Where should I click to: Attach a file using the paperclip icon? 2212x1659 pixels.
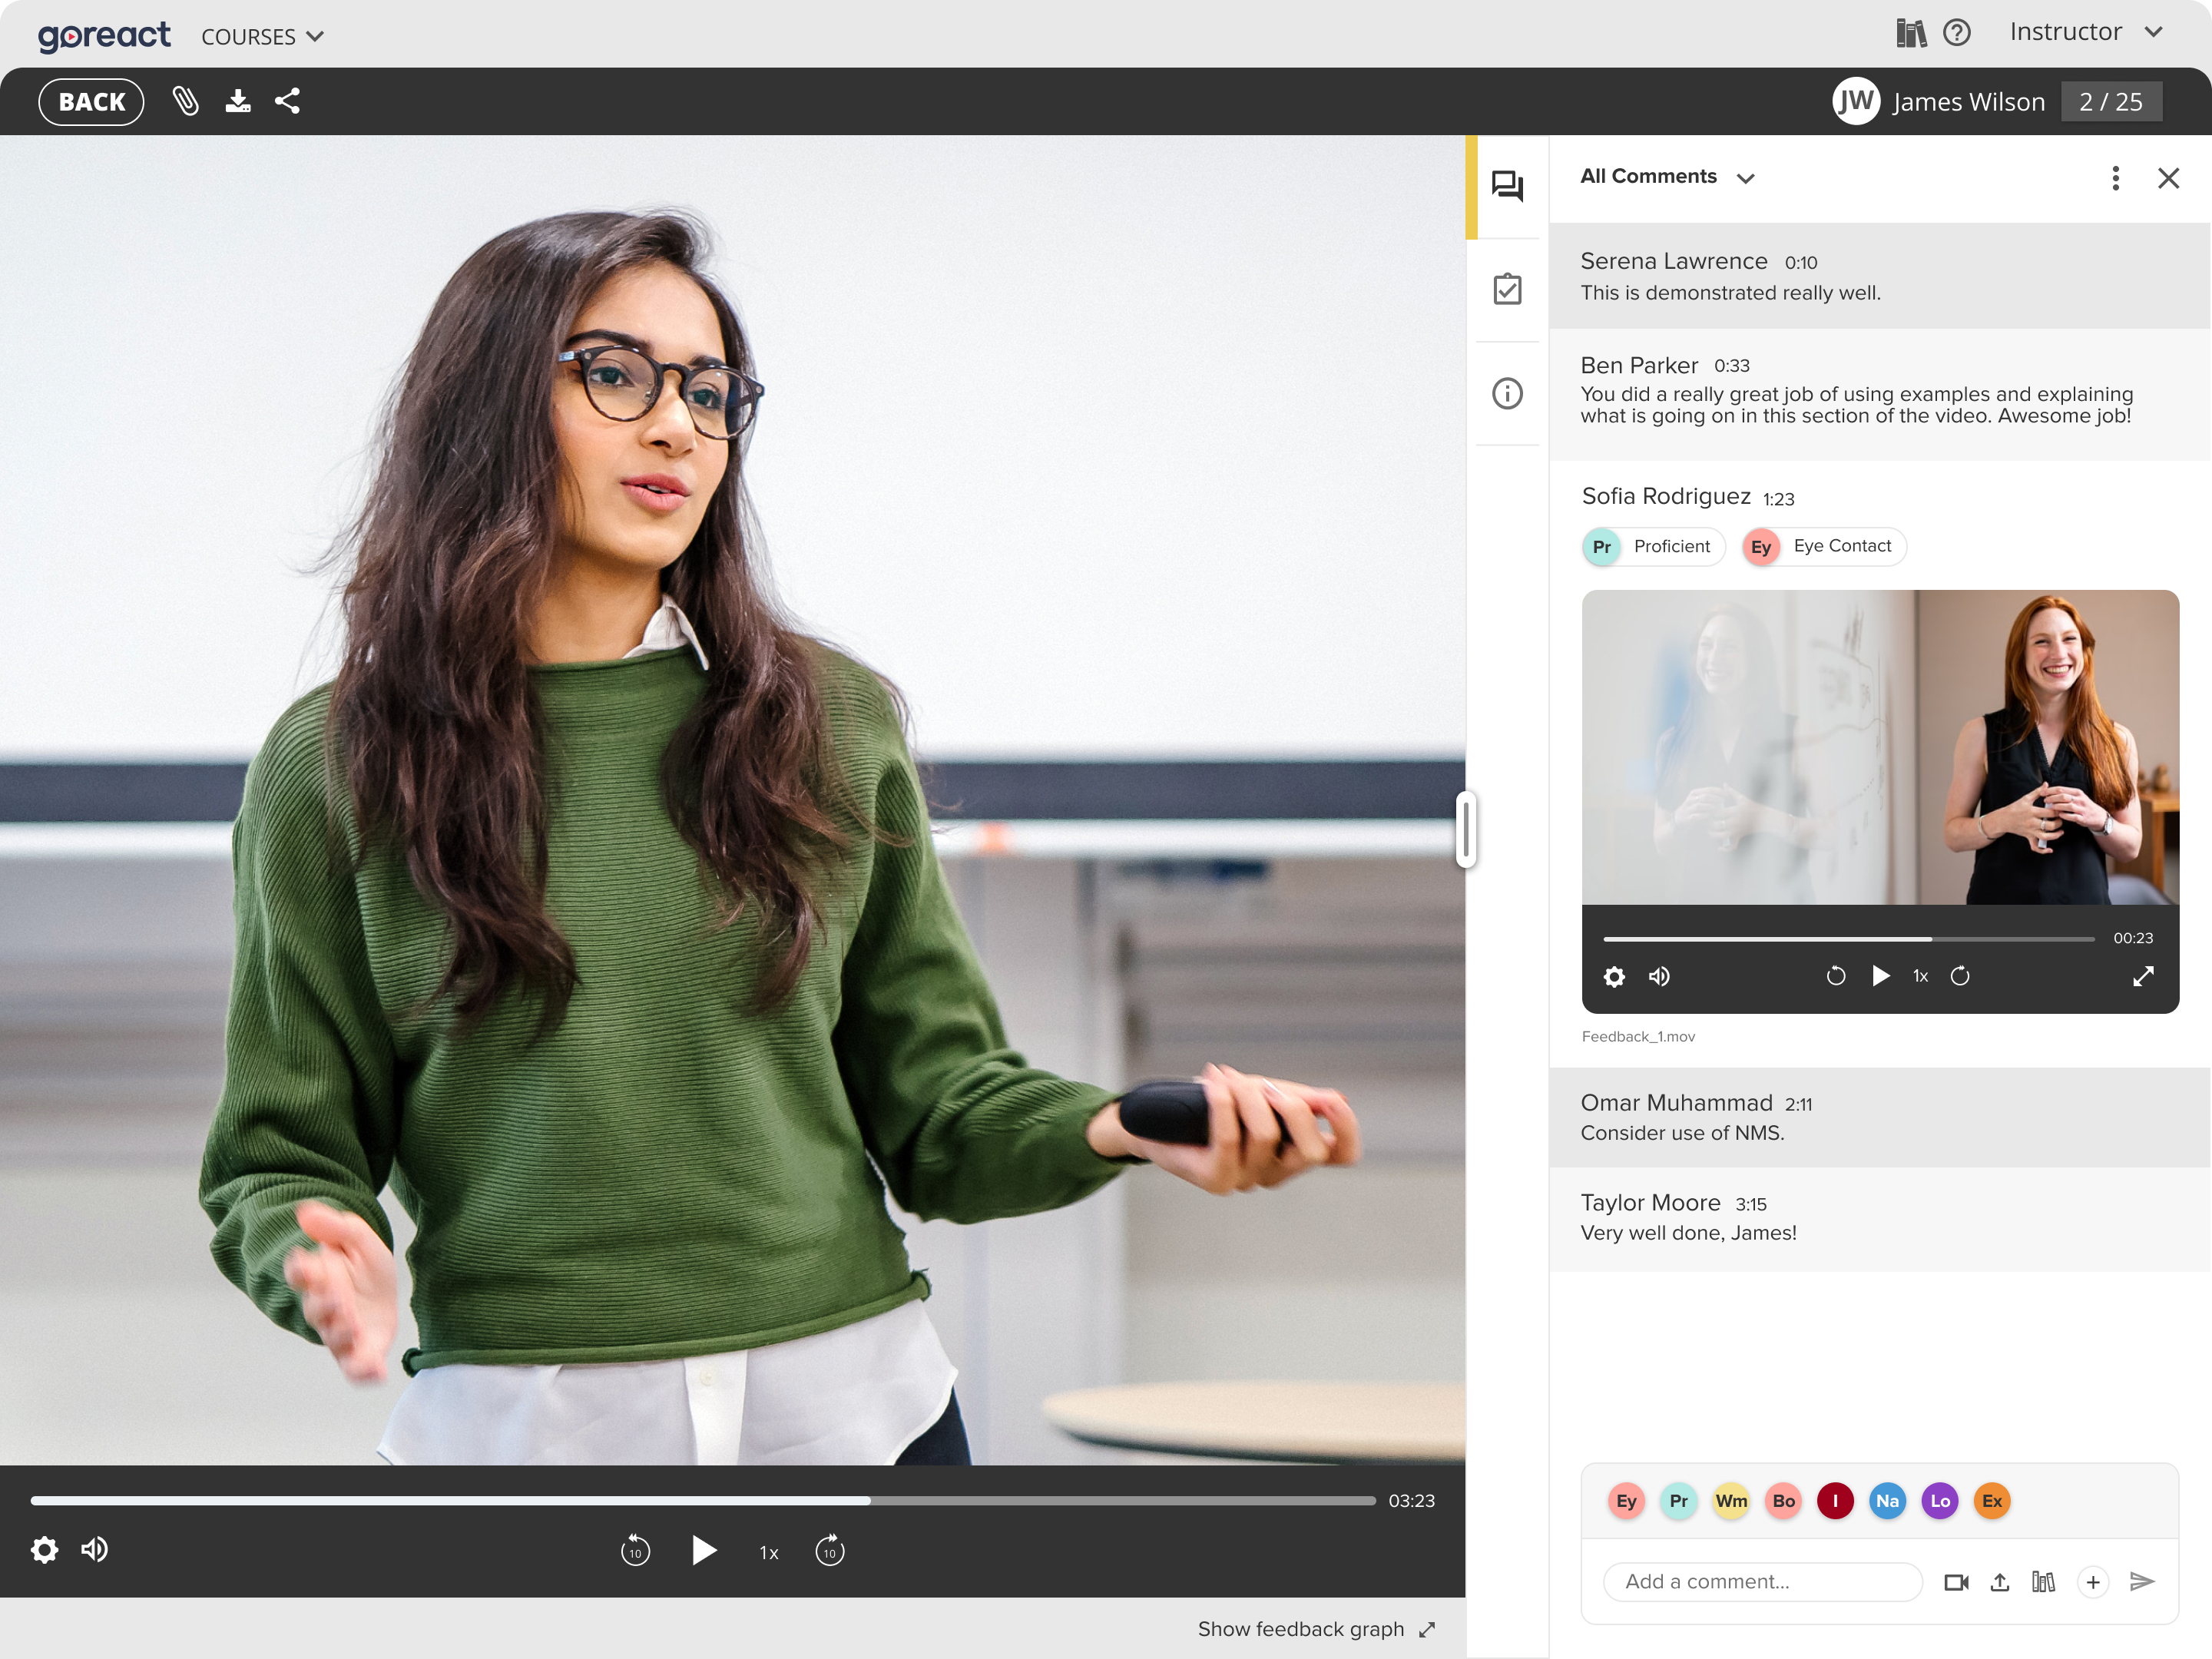click(186, 100)
